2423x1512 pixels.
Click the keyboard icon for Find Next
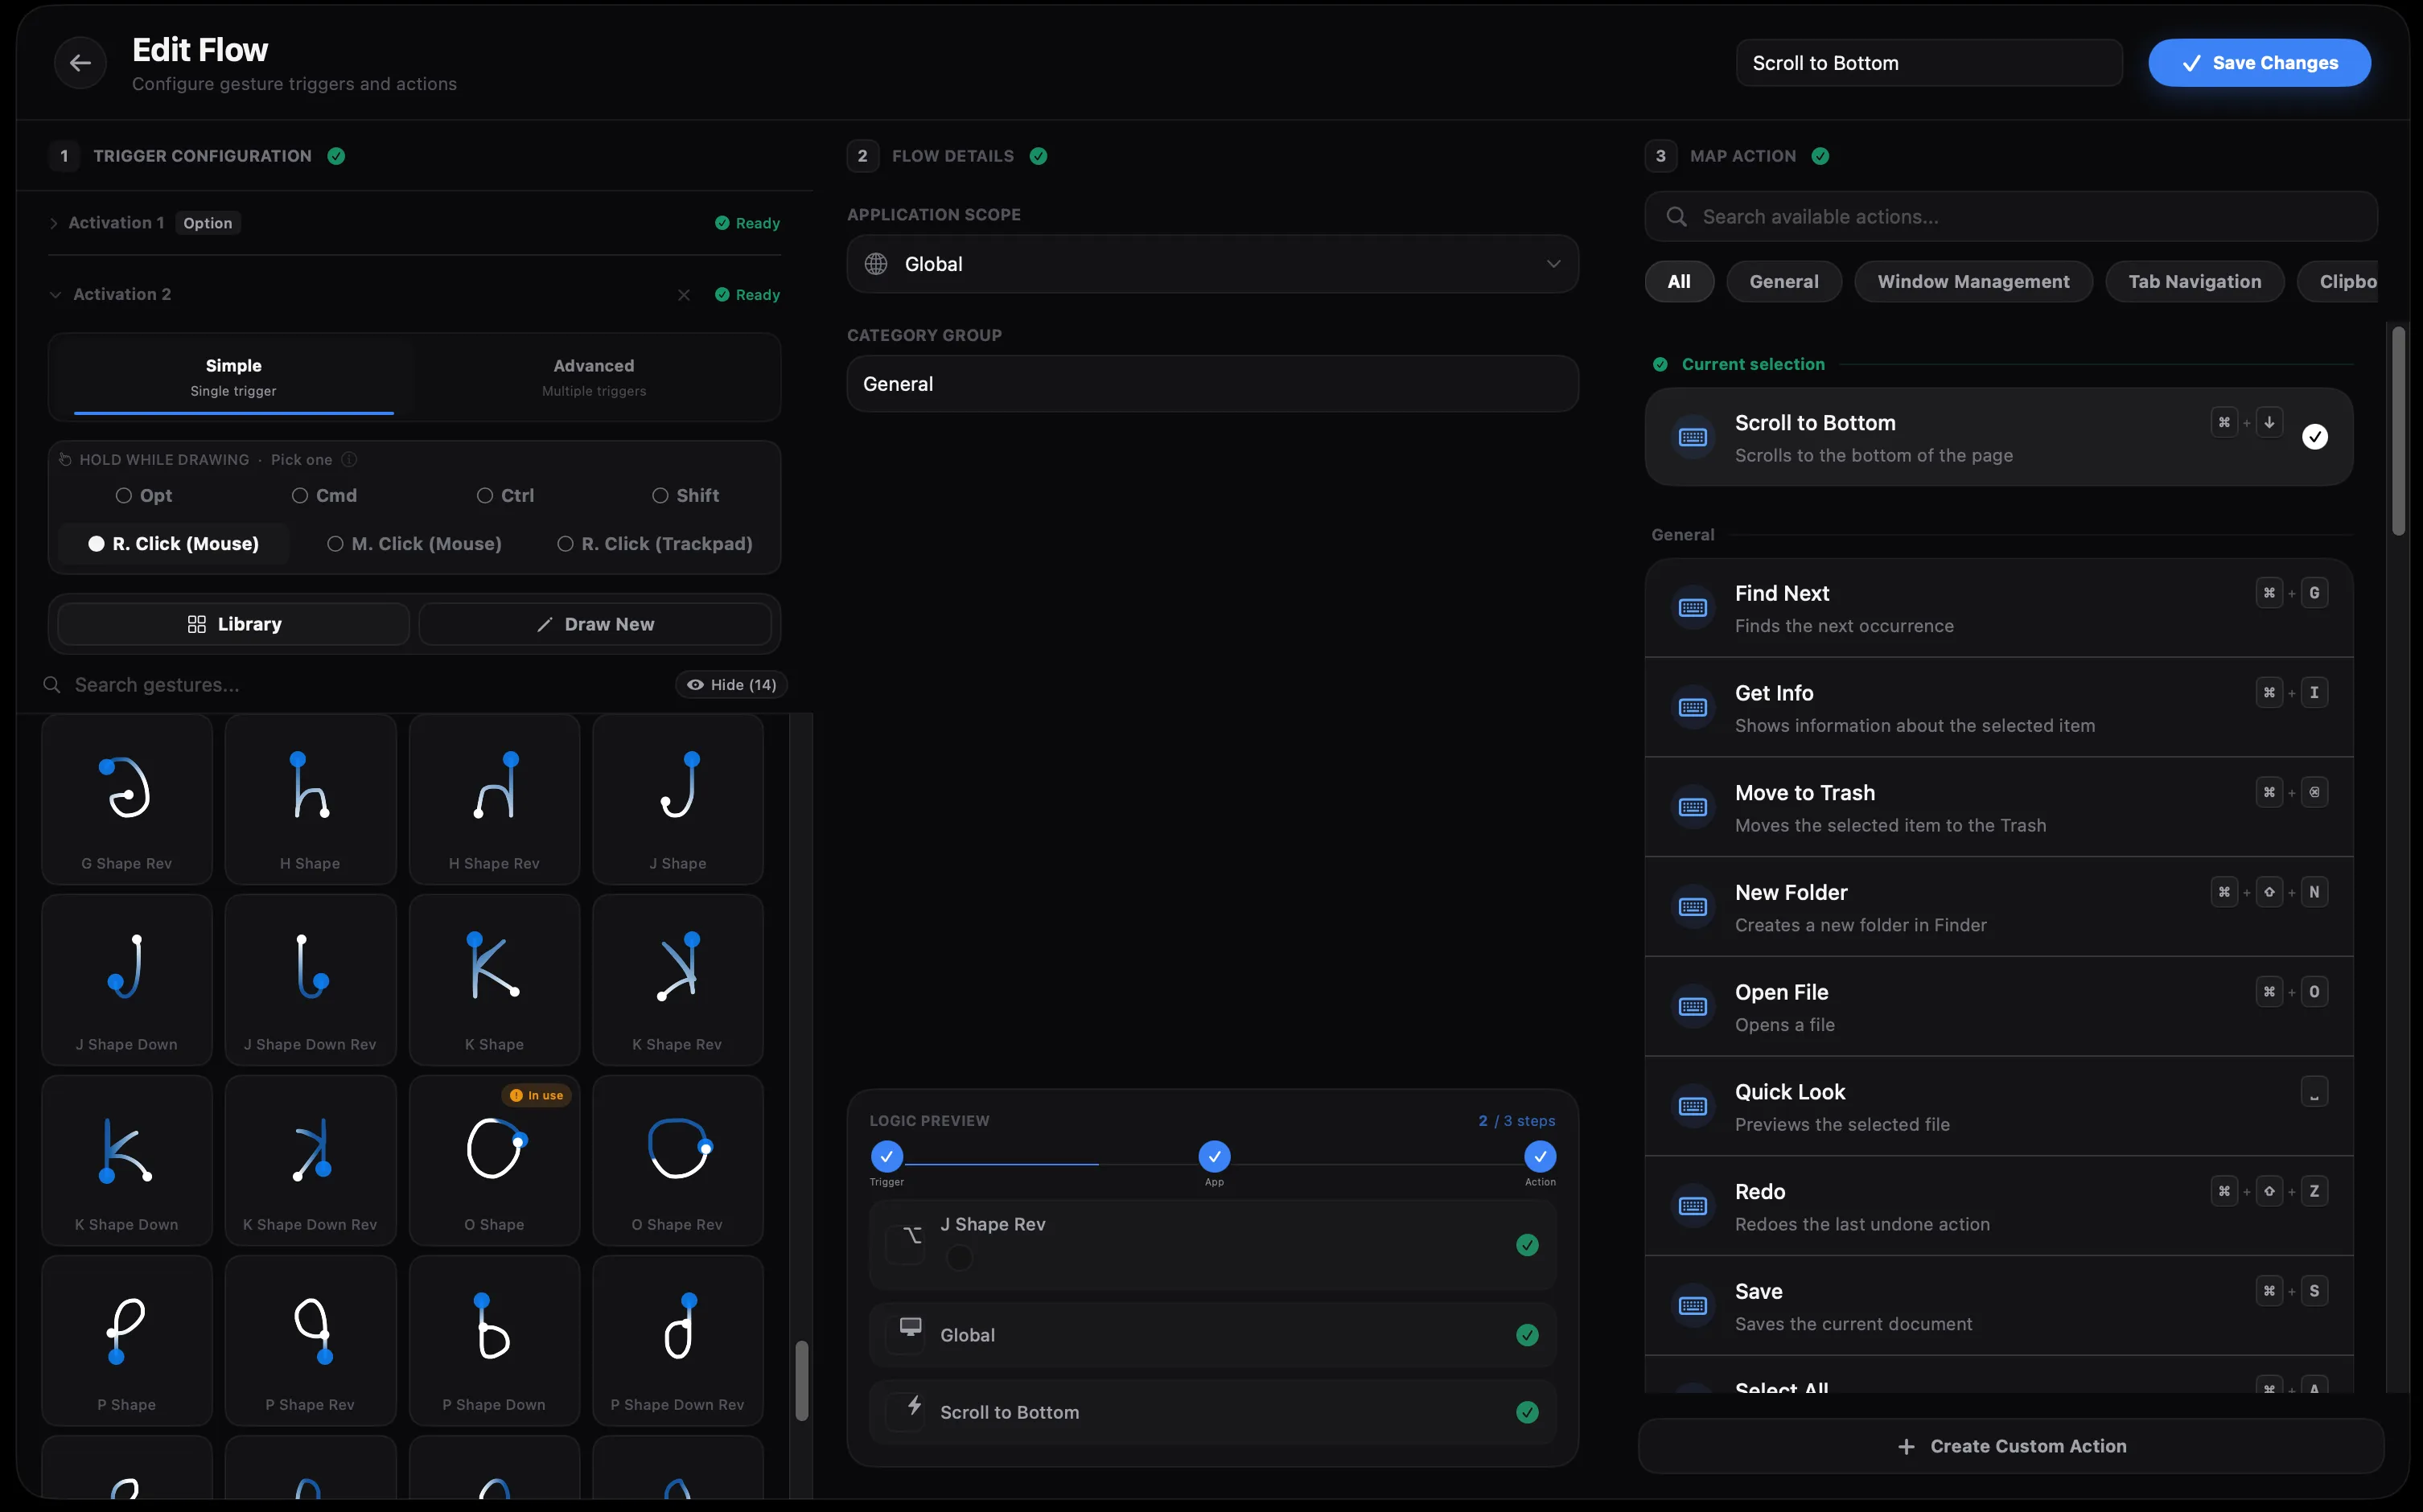1693,608
